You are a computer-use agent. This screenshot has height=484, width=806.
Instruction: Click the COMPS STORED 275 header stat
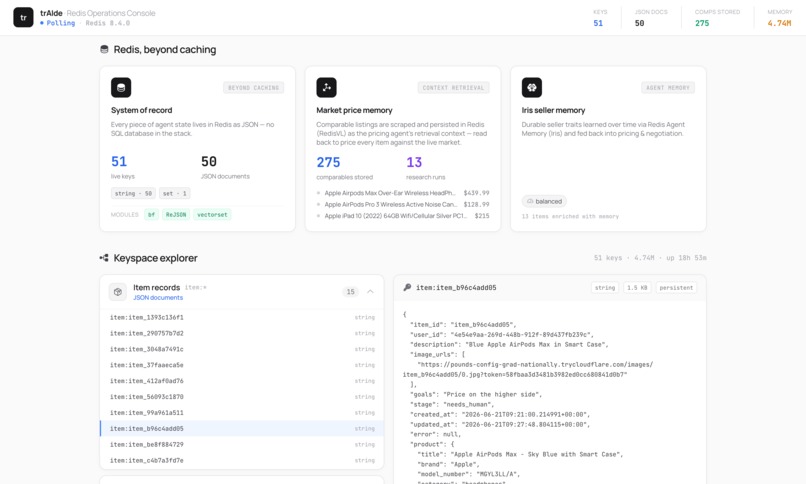pyautogui.click(x=717, y=18)
